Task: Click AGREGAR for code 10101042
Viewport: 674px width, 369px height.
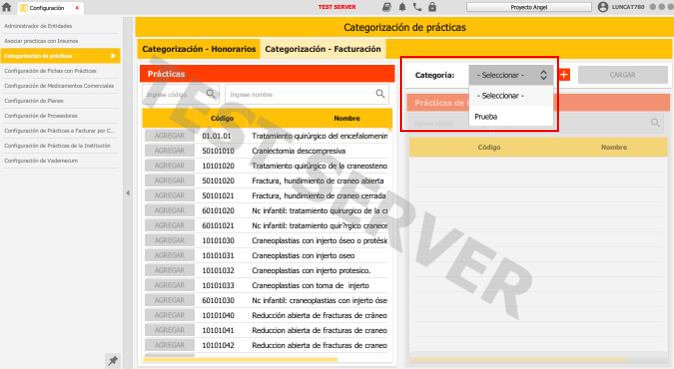Action: pos(169,345)
